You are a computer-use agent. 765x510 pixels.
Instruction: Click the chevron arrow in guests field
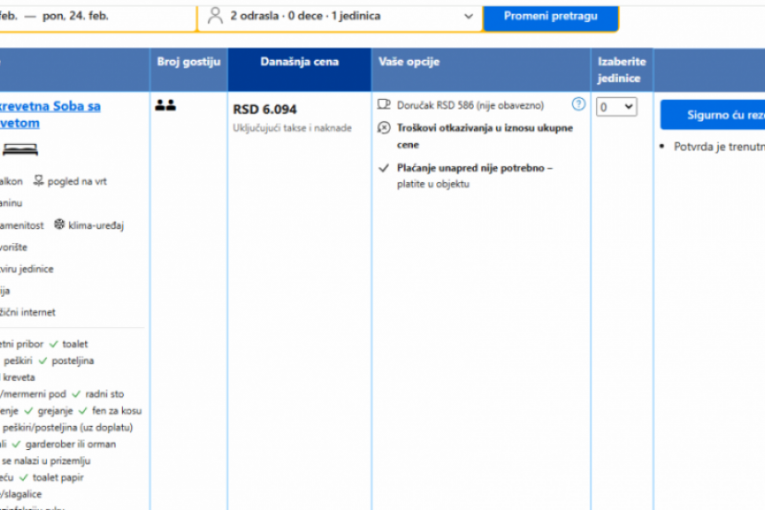468,16
